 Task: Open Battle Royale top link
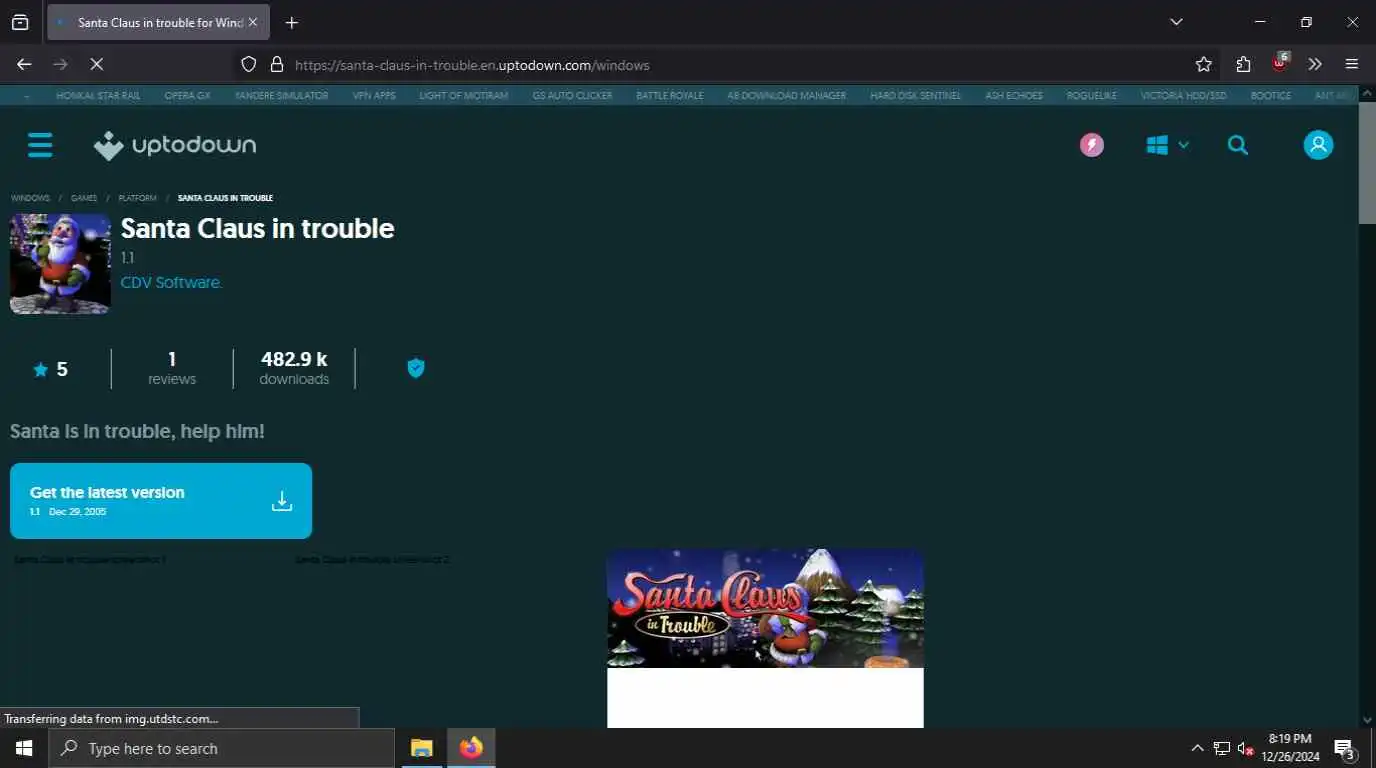pyautogui.click(x=670, y=96)
